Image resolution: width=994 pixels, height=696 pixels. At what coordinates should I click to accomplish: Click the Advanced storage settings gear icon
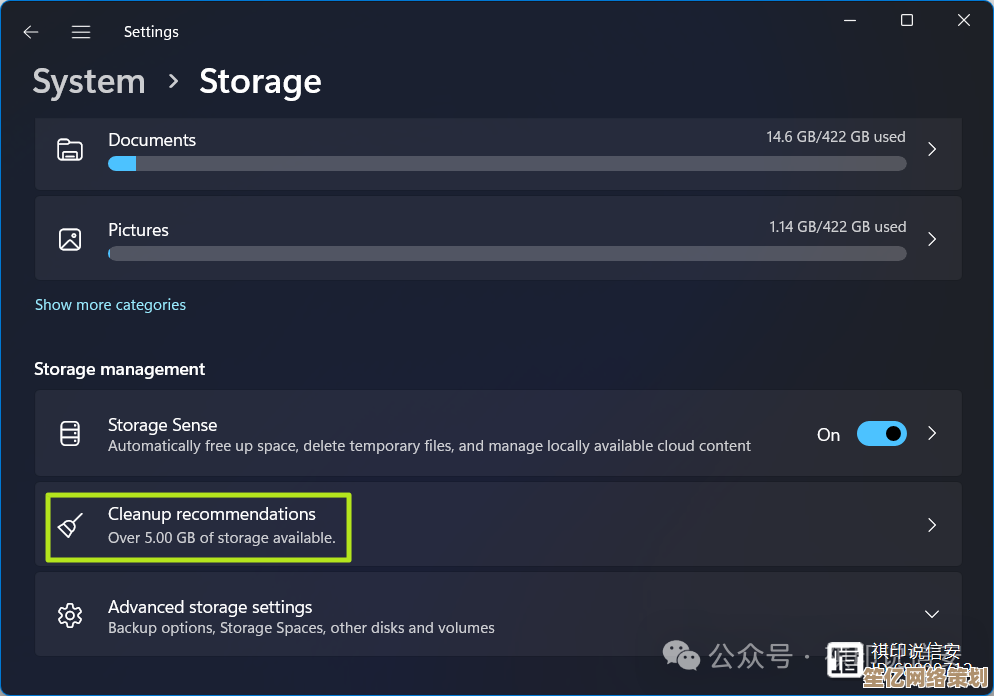click(70, 615)
